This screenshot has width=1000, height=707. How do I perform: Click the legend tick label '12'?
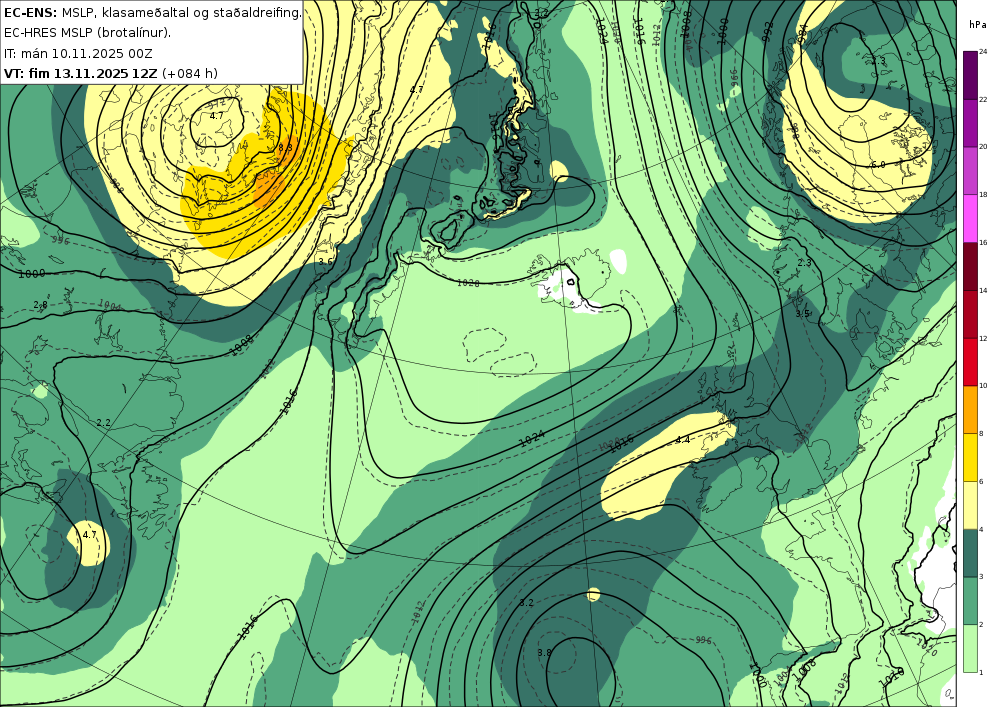tap(983, 338)
